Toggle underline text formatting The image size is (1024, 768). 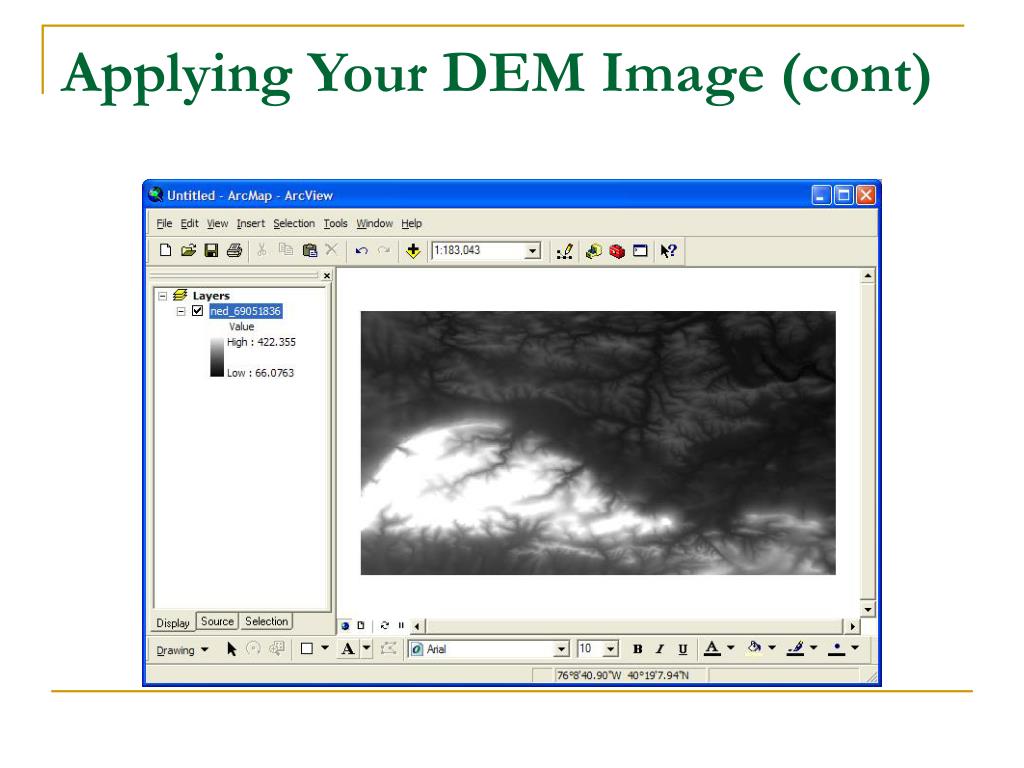click(682, 648)
